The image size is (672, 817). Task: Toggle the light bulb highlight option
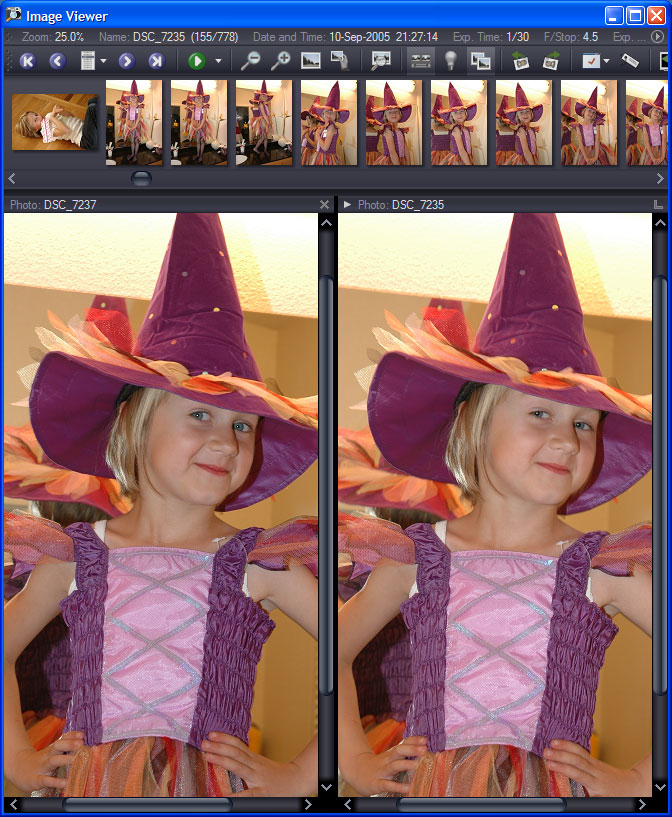click(x=451, y=61)
